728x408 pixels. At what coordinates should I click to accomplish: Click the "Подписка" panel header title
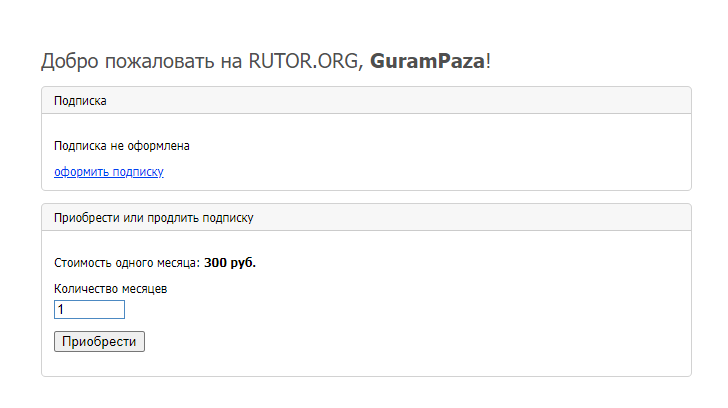pos(80,101)
